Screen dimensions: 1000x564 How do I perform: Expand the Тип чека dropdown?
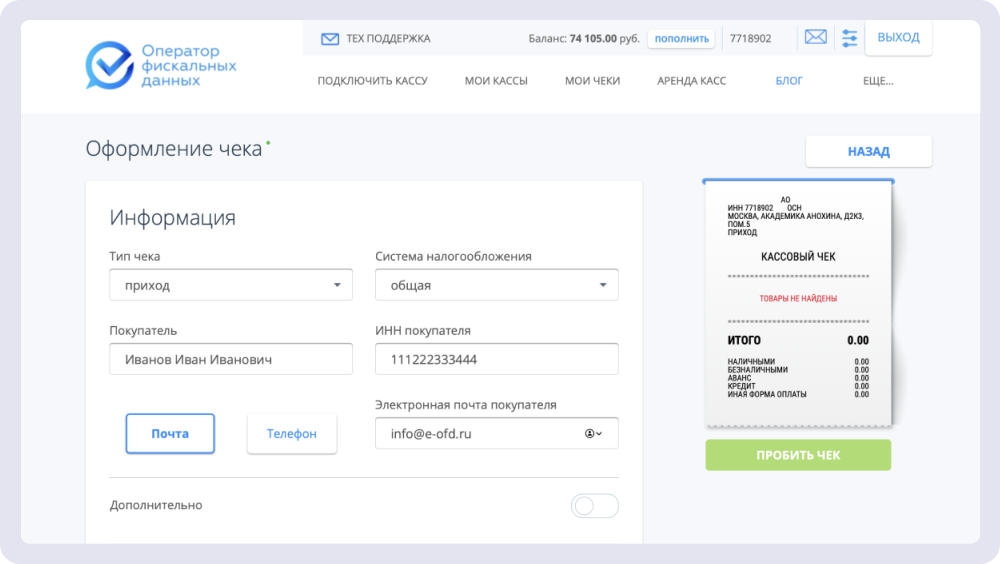point(231,285)
